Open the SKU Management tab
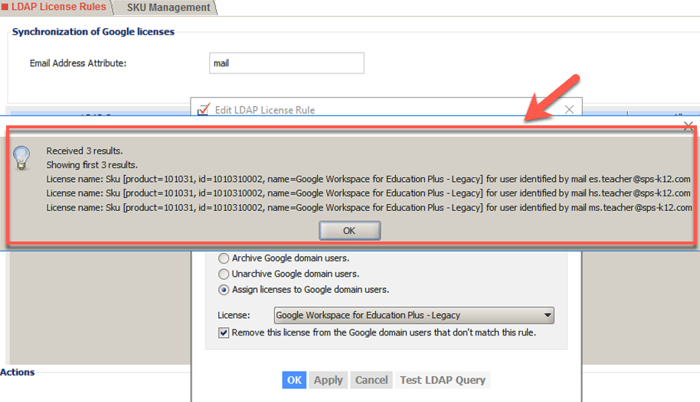Image resolution: width=700 pixels, height=402 pixels. (x=168, y=8)
